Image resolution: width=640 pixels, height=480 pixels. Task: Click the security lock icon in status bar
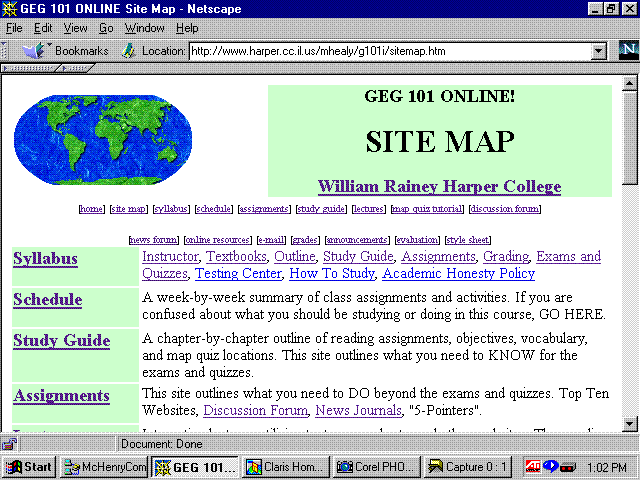coord(9,444)
